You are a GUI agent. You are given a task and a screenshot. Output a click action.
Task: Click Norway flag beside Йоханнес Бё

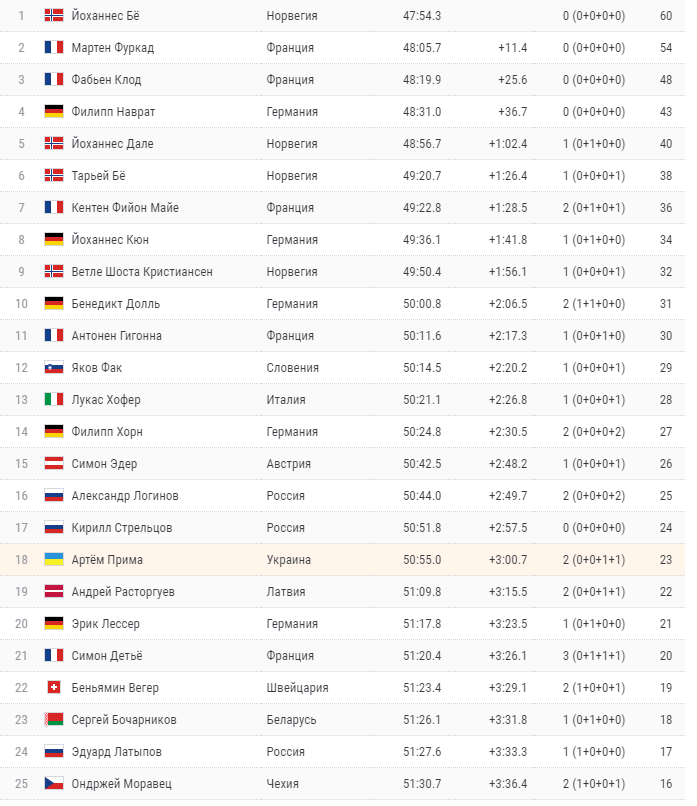(x=53, y=15)
